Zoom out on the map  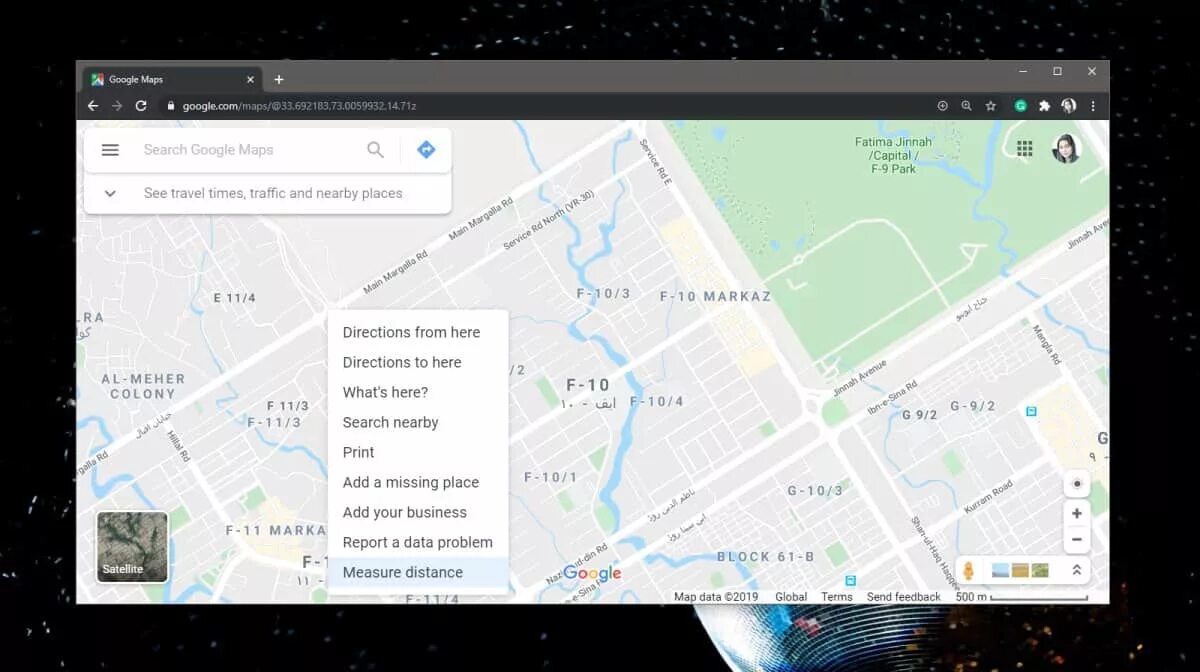(1077, 539)
